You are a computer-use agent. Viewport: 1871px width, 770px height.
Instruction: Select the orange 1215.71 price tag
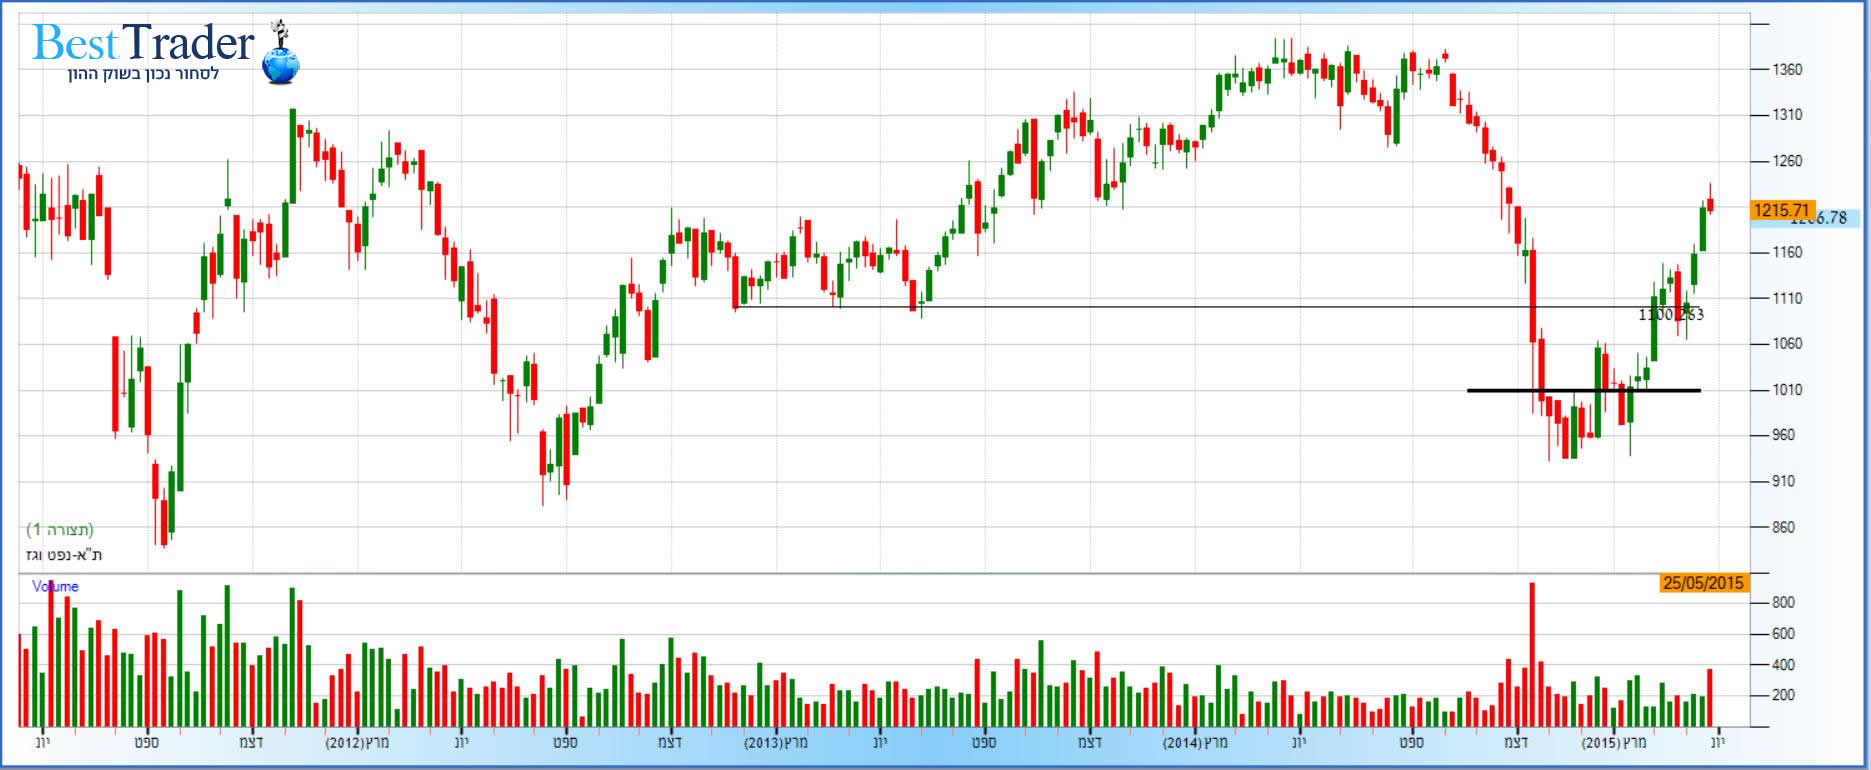(1781, 210)
